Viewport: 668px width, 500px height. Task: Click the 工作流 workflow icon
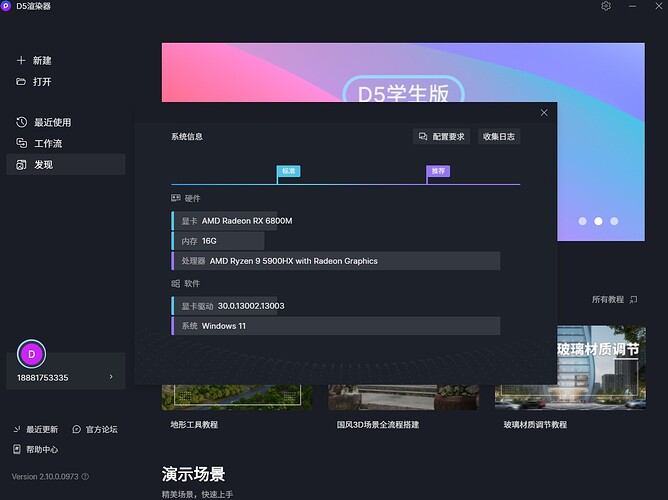[x=21, y=143]
